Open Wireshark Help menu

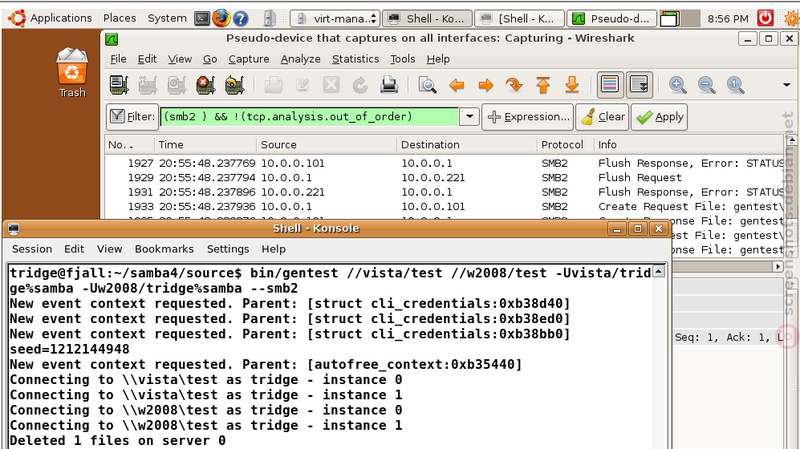tap(438, 59)
